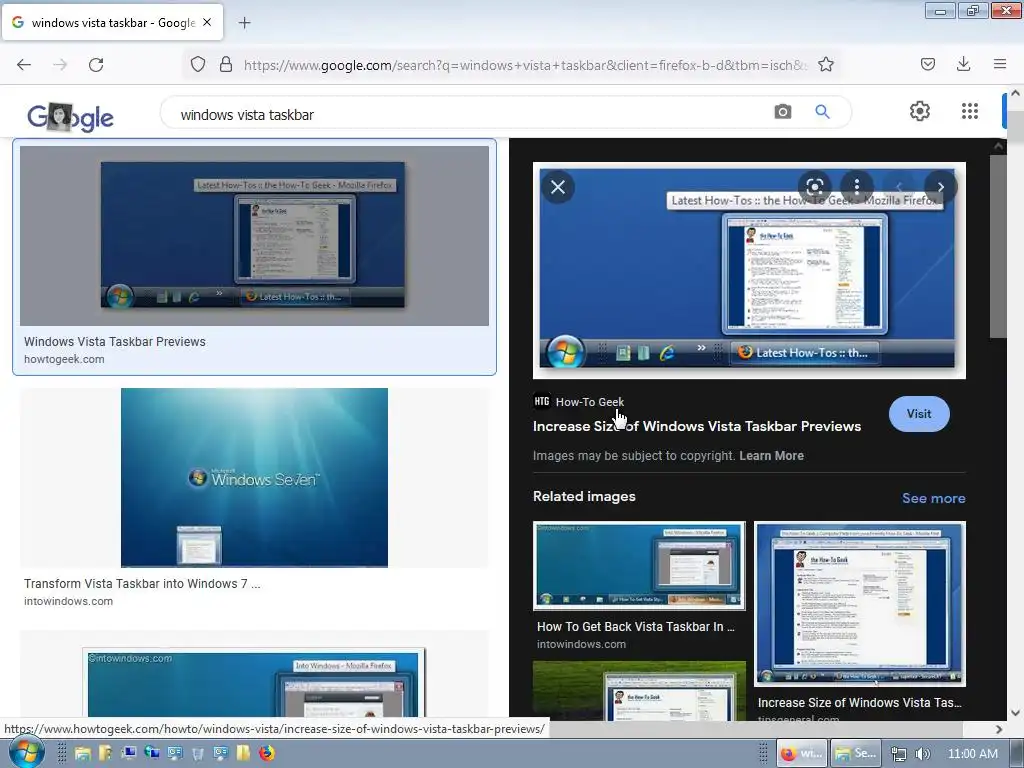Launch Firefox from quick launch bar
Viewport: 1024px width, 768px height.
(x=266, y=753)
